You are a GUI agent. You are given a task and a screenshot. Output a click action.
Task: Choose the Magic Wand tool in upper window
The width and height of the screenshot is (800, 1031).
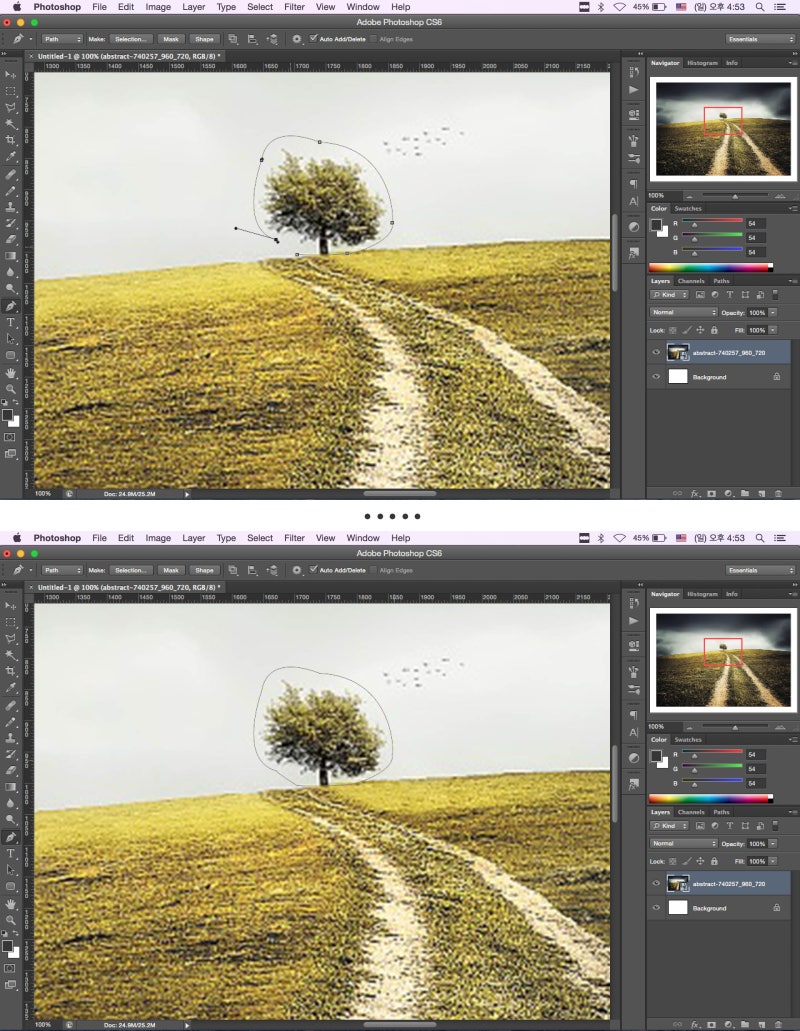[11, 124]
